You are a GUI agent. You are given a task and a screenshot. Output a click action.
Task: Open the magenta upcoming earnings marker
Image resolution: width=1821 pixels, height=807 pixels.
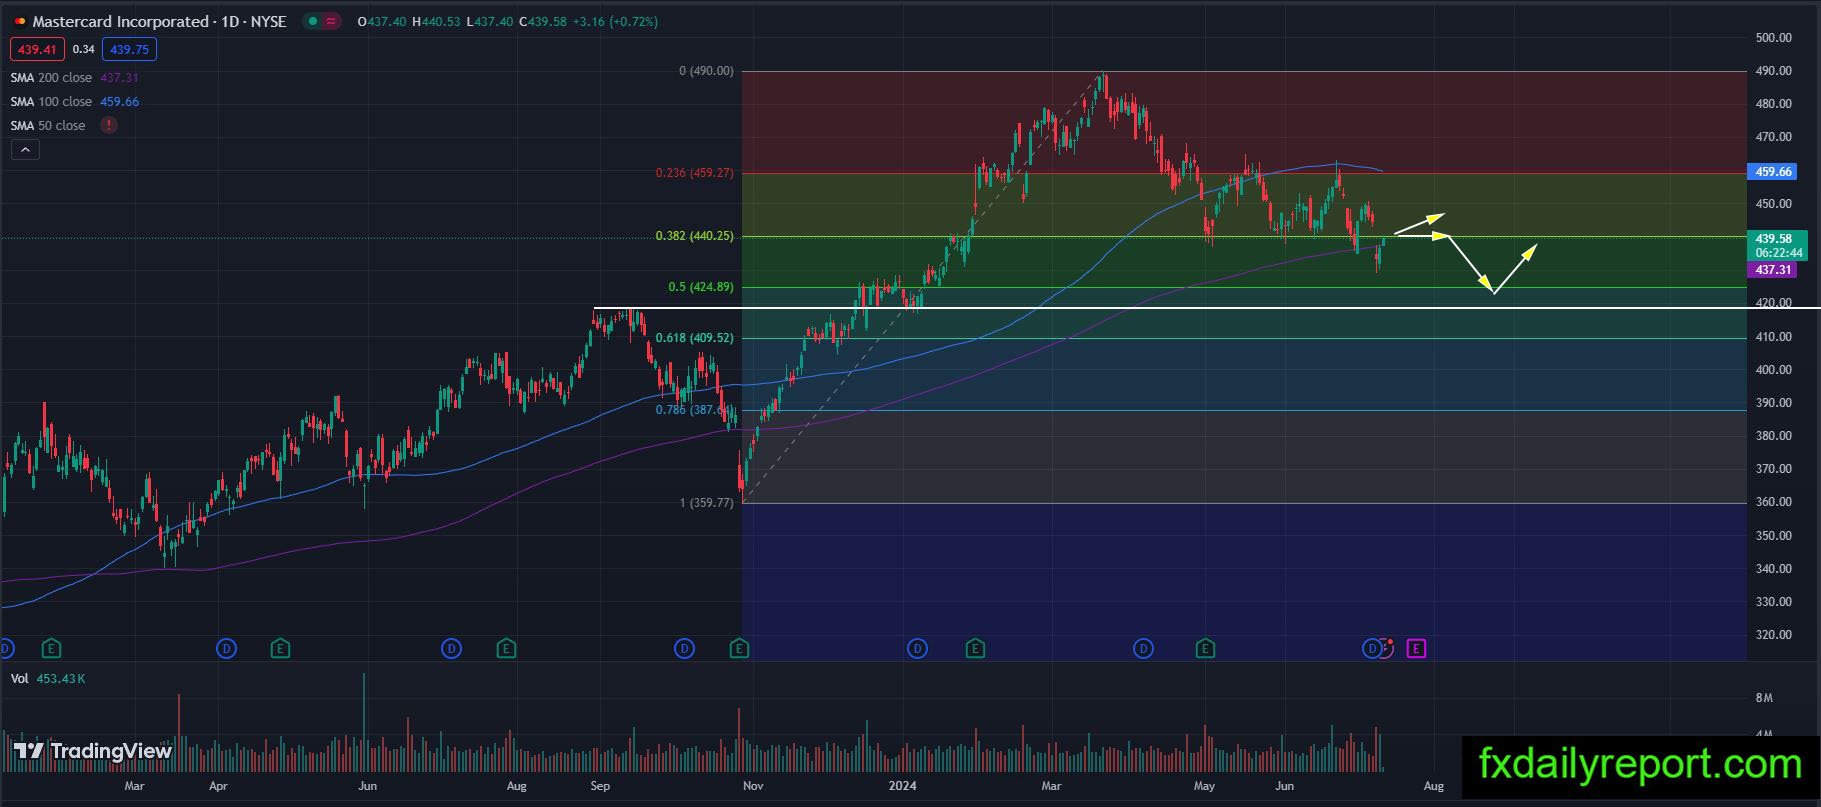[x=1416, y=649]
